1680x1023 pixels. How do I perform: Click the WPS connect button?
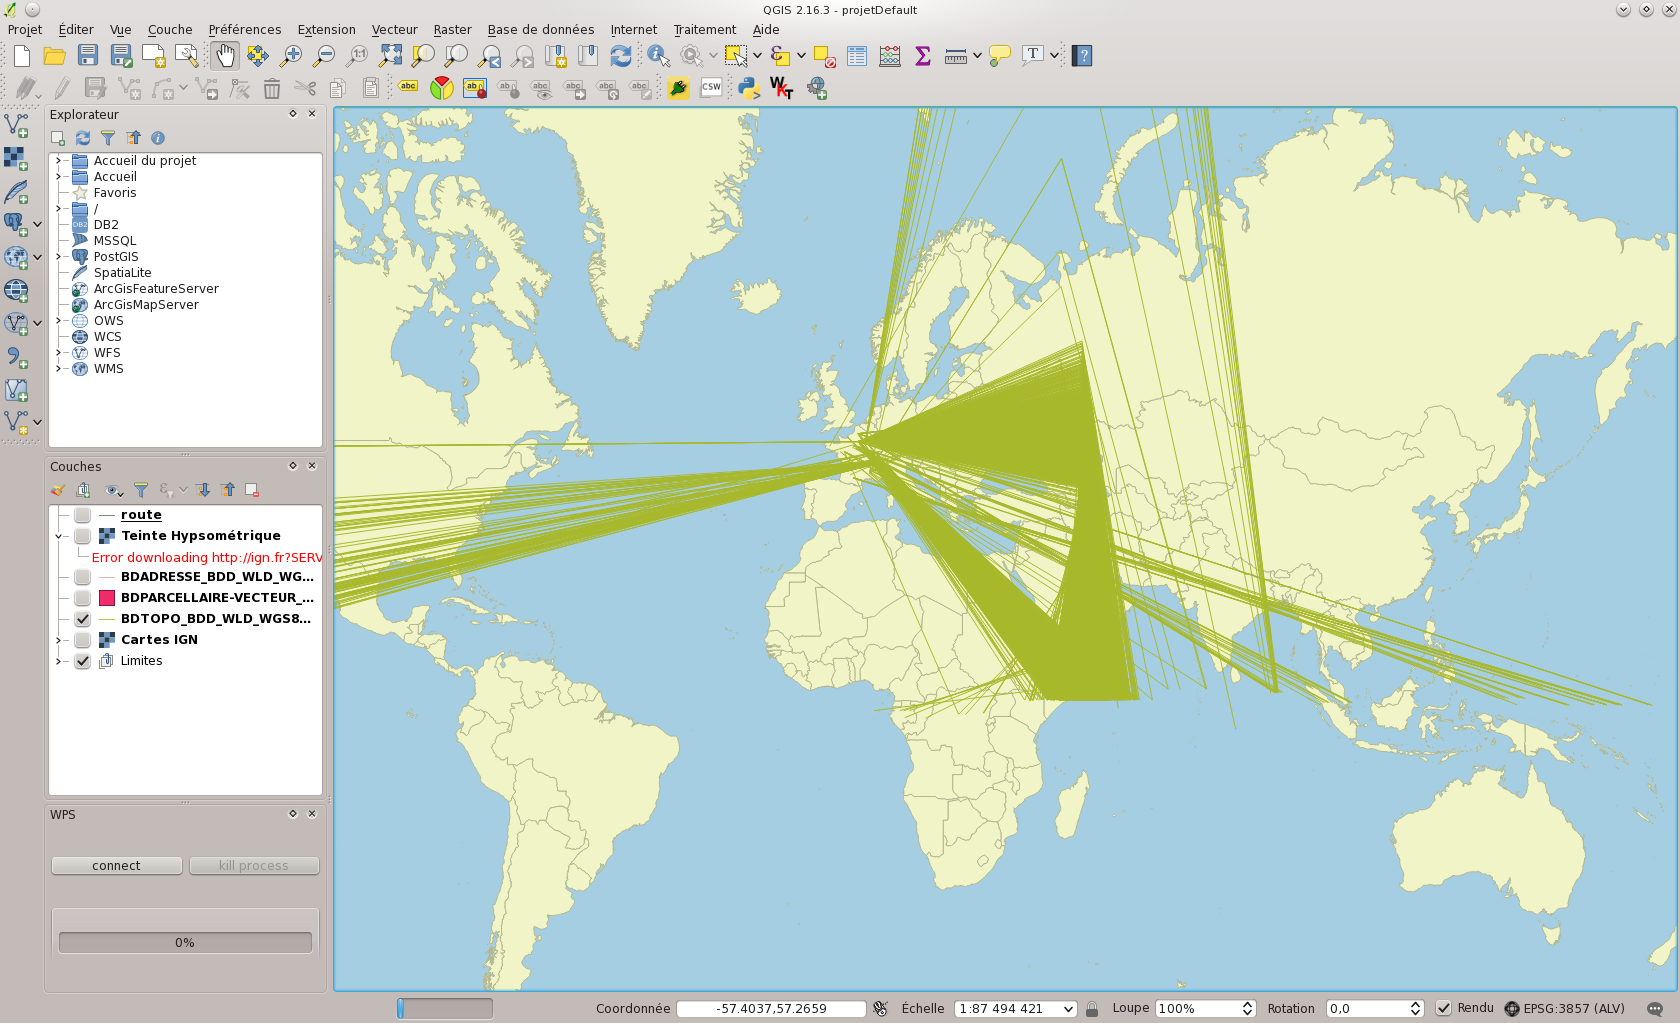point(117,866)
